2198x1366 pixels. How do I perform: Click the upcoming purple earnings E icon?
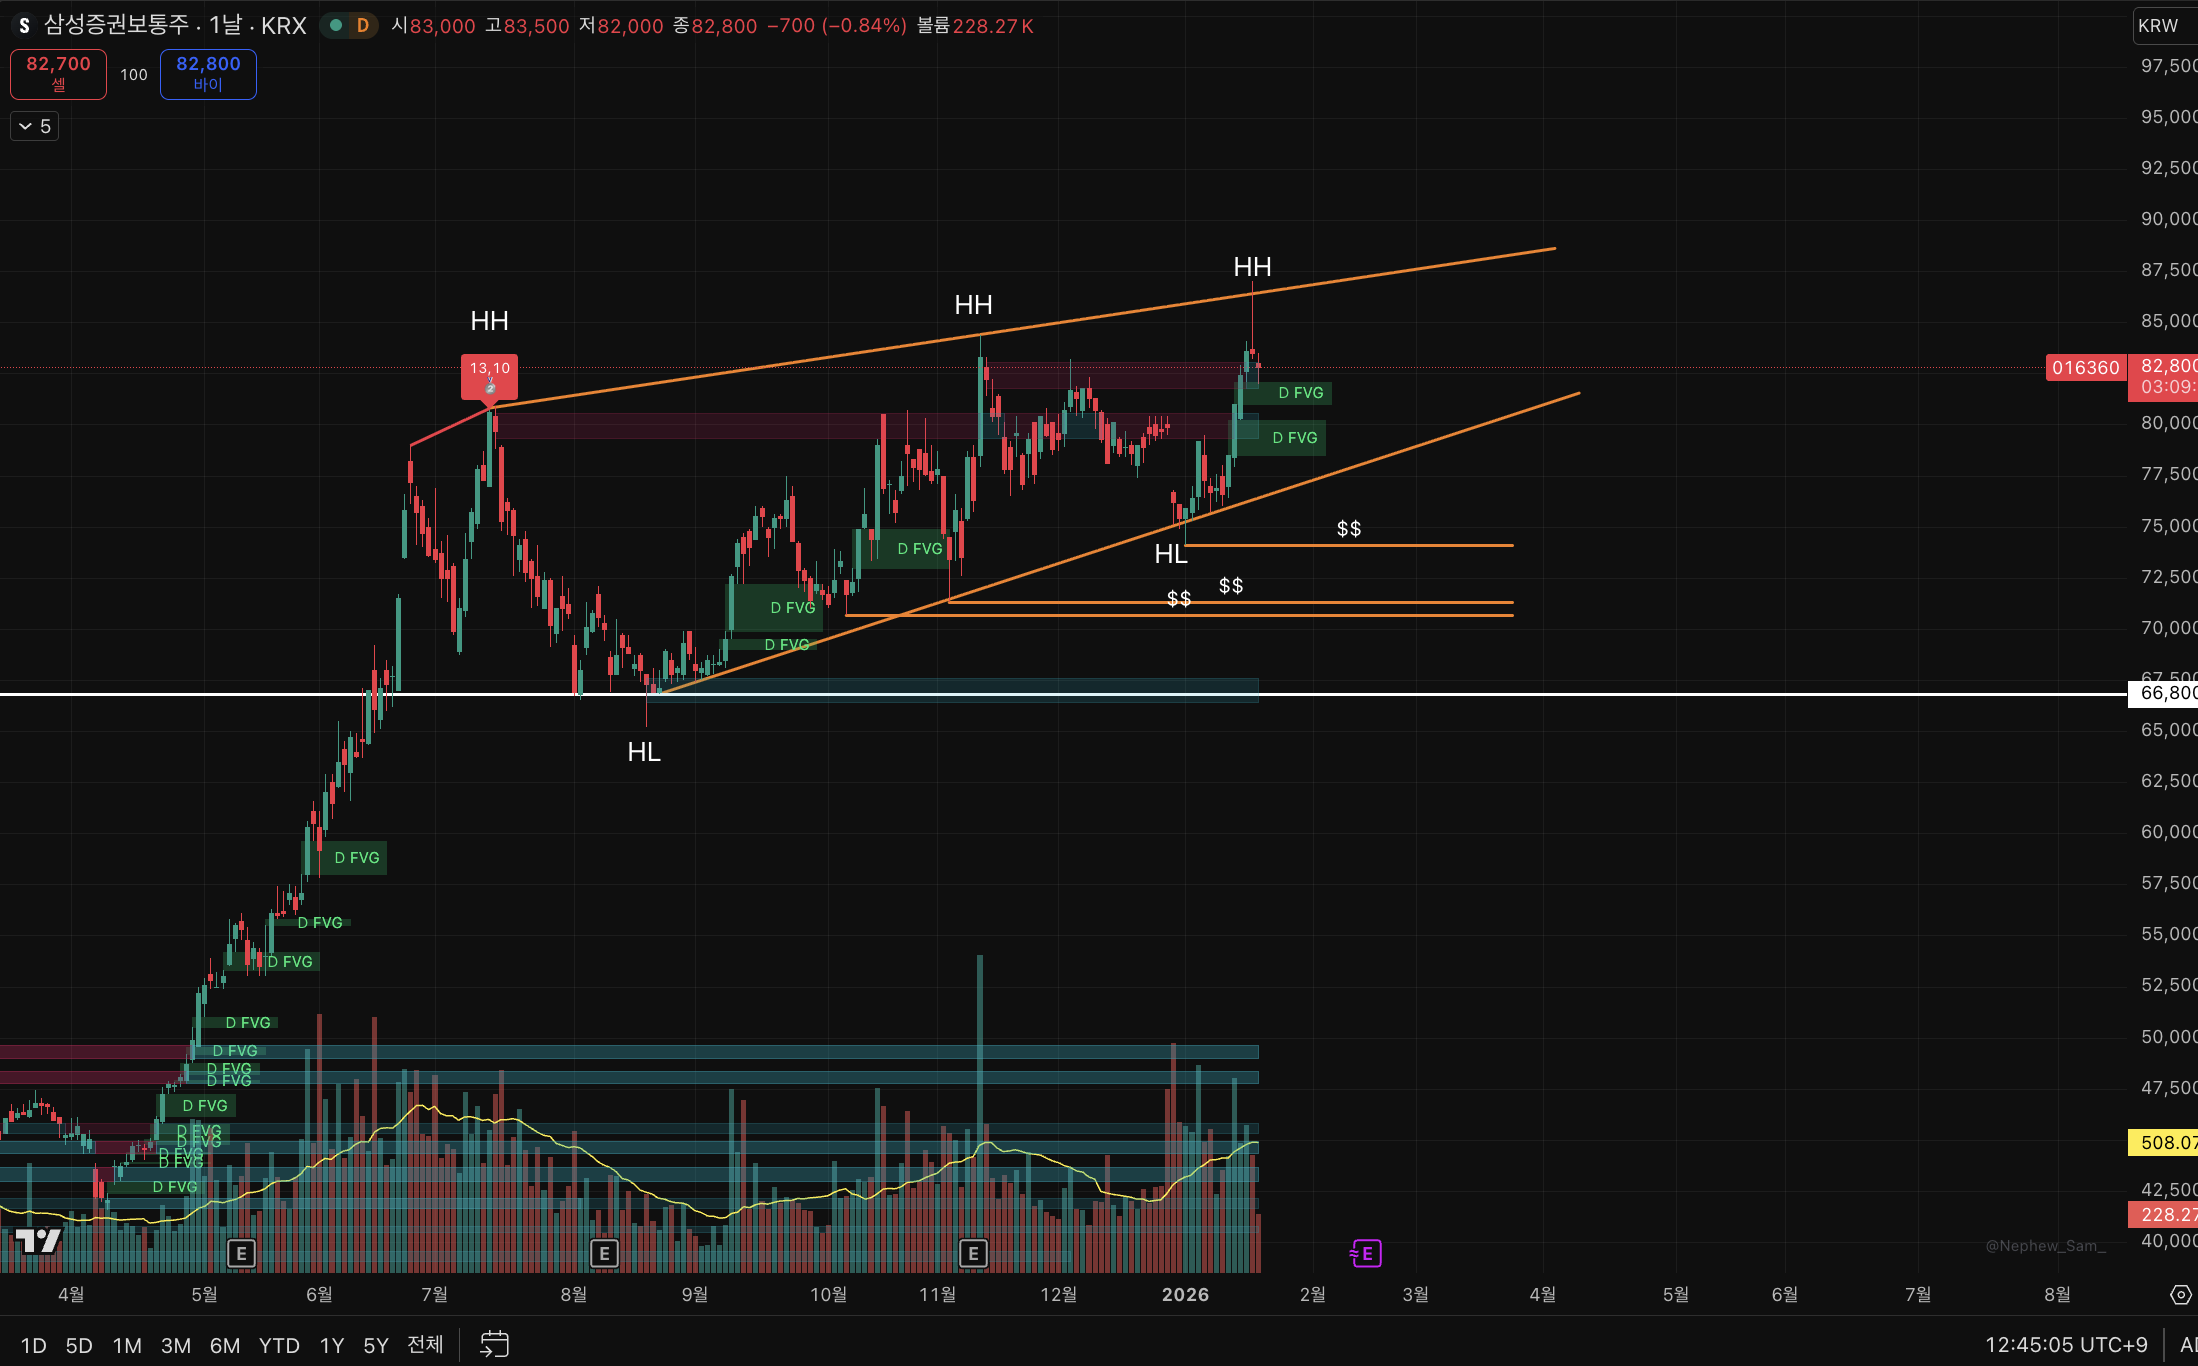tap(1366, 1253)
